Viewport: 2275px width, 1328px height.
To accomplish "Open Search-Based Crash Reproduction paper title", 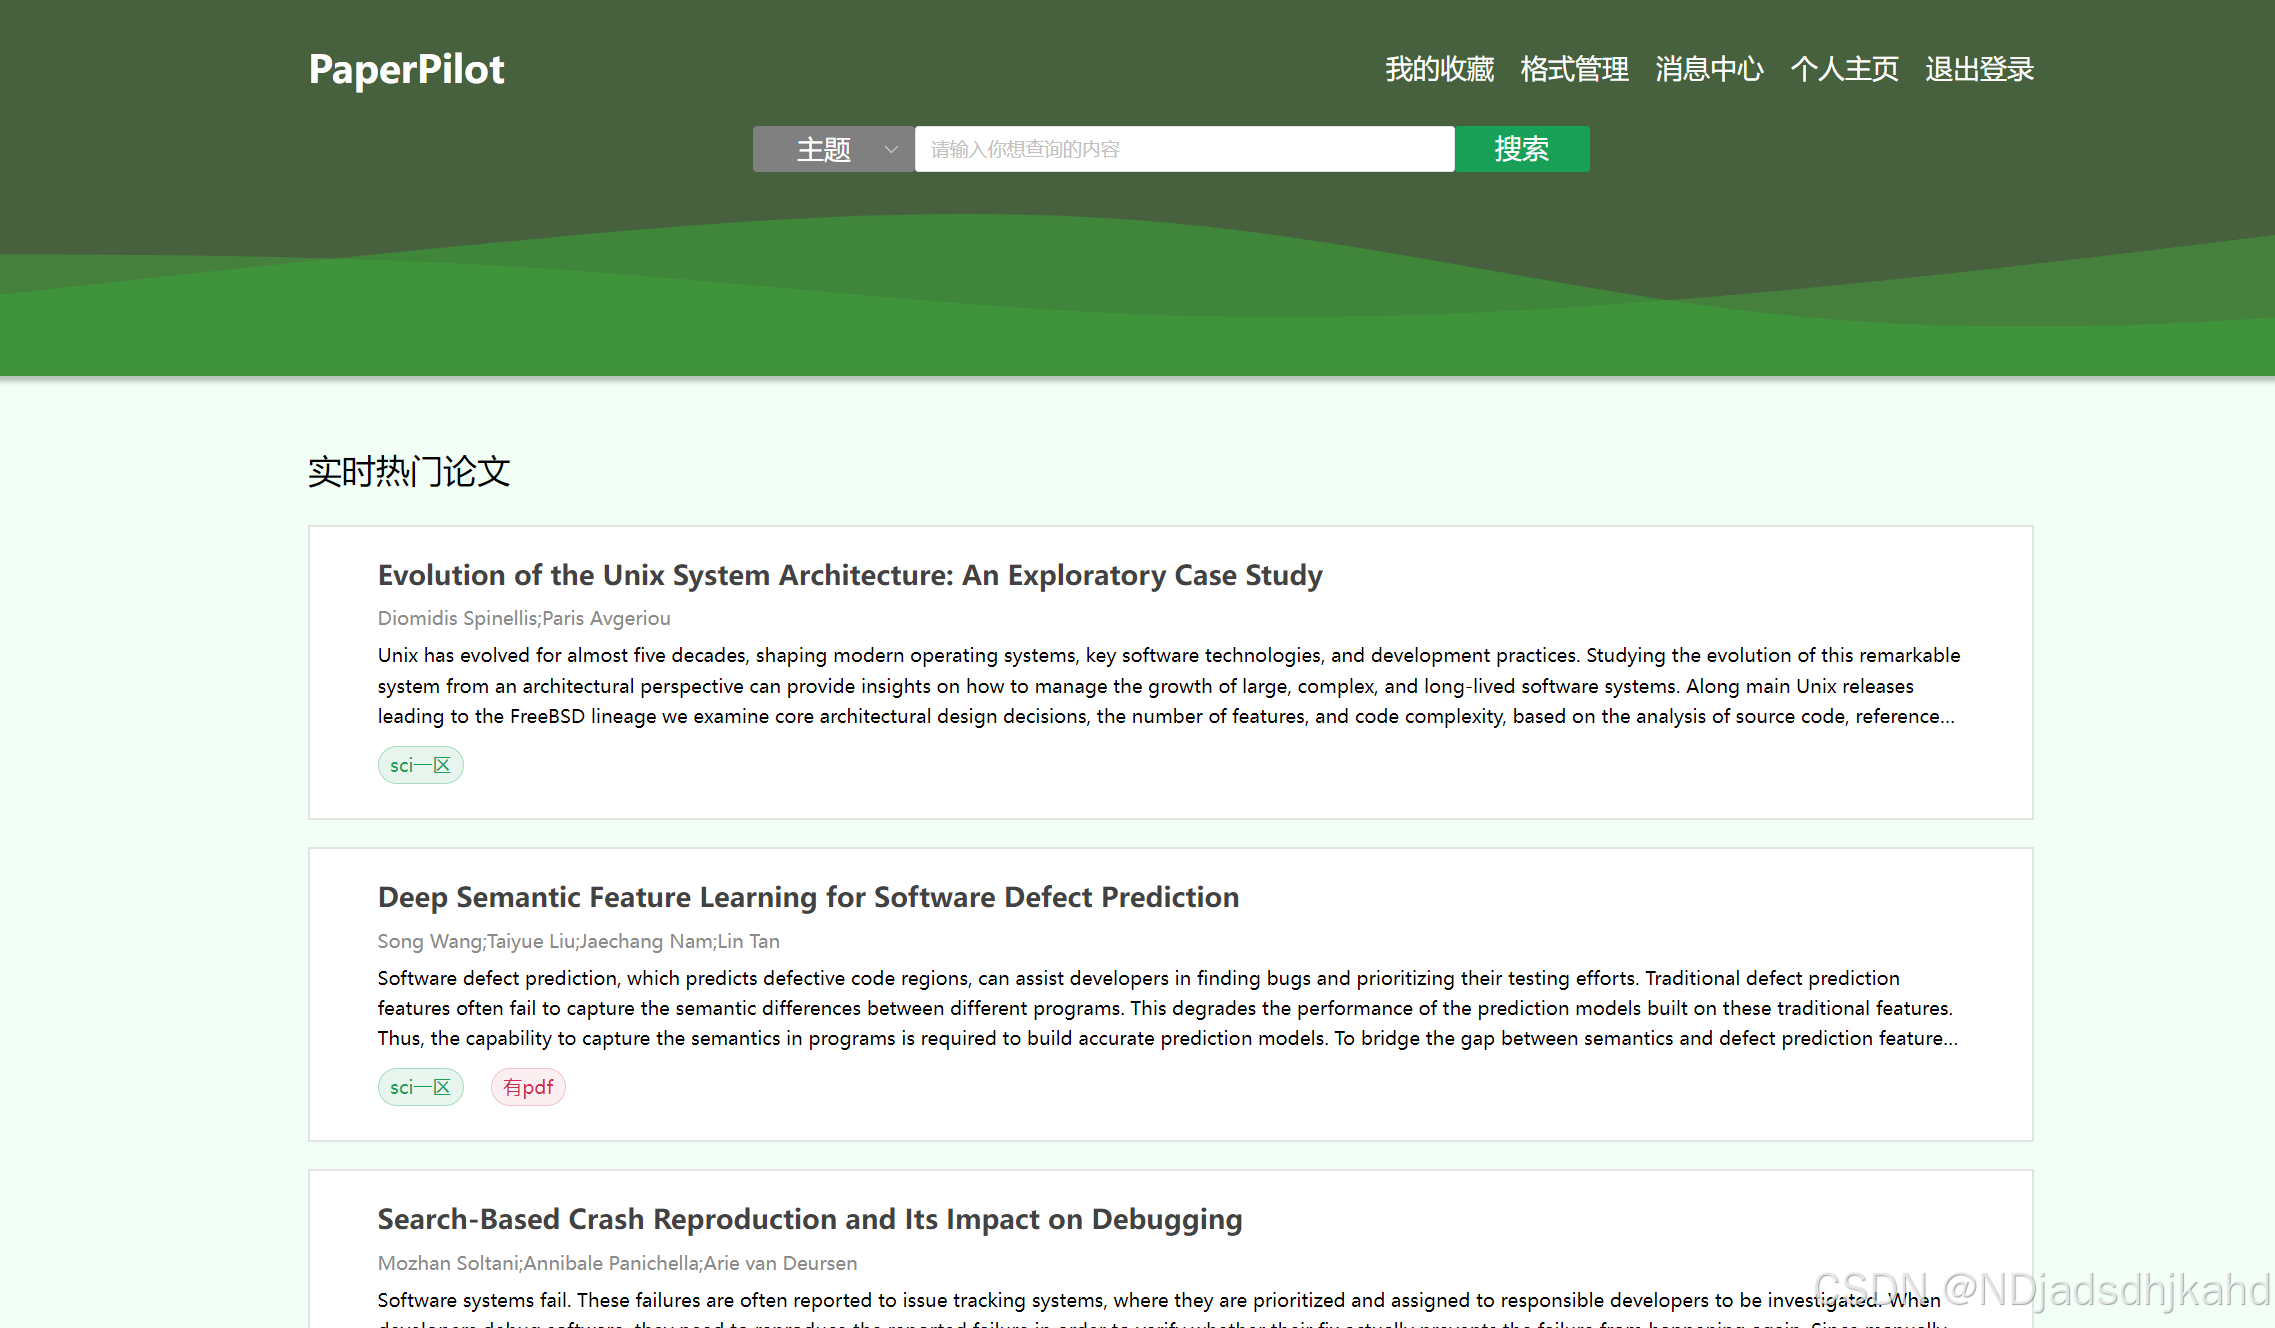I will click(809, 1219).
